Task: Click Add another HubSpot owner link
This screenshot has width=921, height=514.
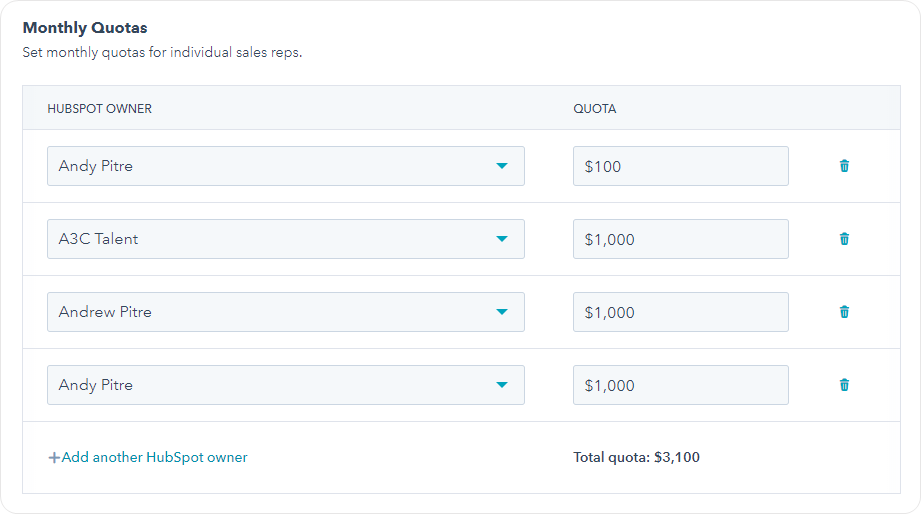Action: [x=155, y=457]
